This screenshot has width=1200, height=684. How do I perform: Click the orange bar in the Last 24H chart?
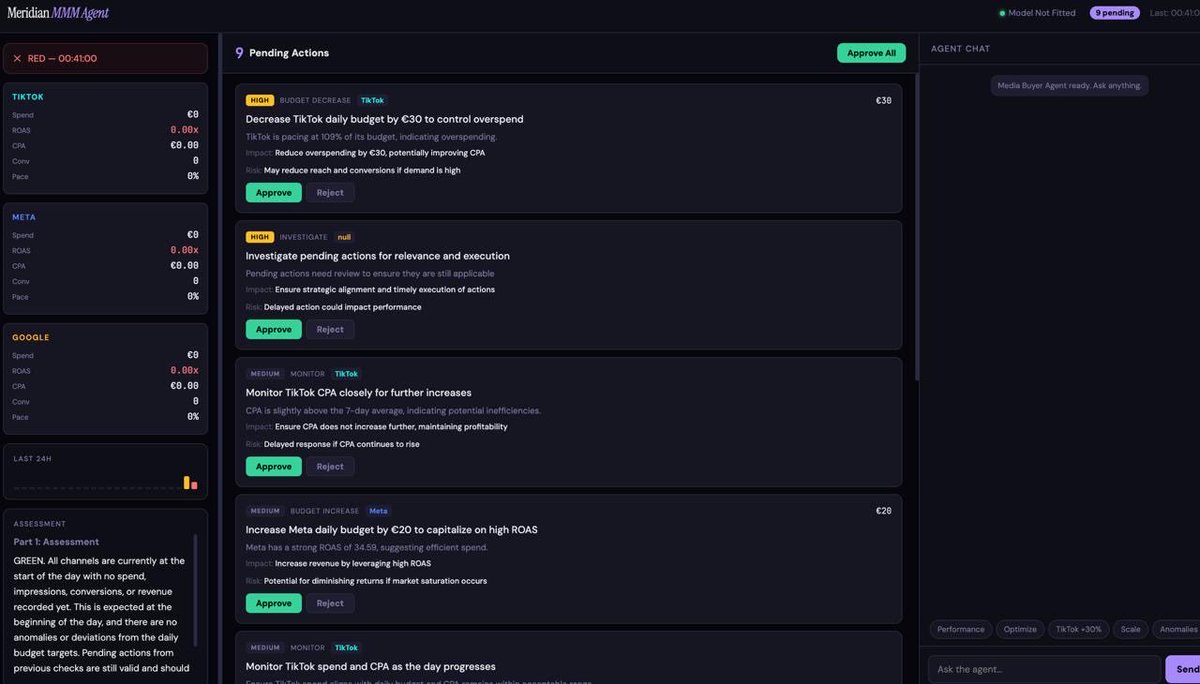pos(186,483)
